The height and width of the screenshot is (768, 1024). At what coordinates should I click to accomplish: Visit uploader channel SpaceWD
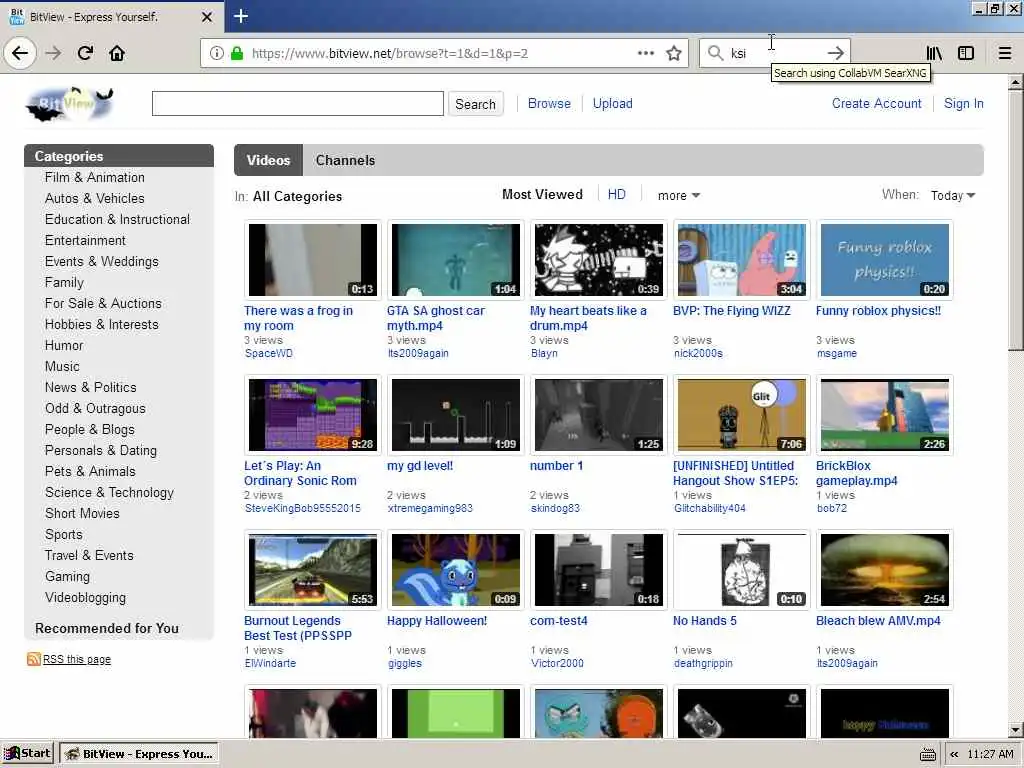pos(268,353)
